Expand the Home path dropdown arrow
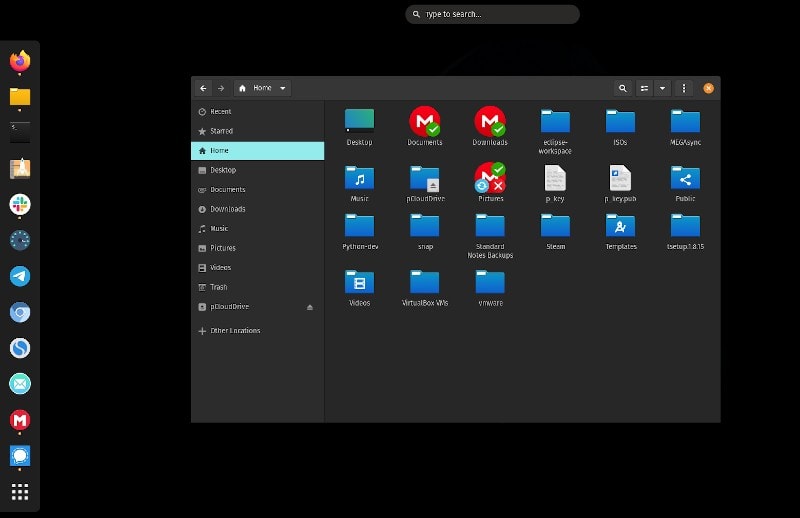The image size is (800, 518). point(283,88)
